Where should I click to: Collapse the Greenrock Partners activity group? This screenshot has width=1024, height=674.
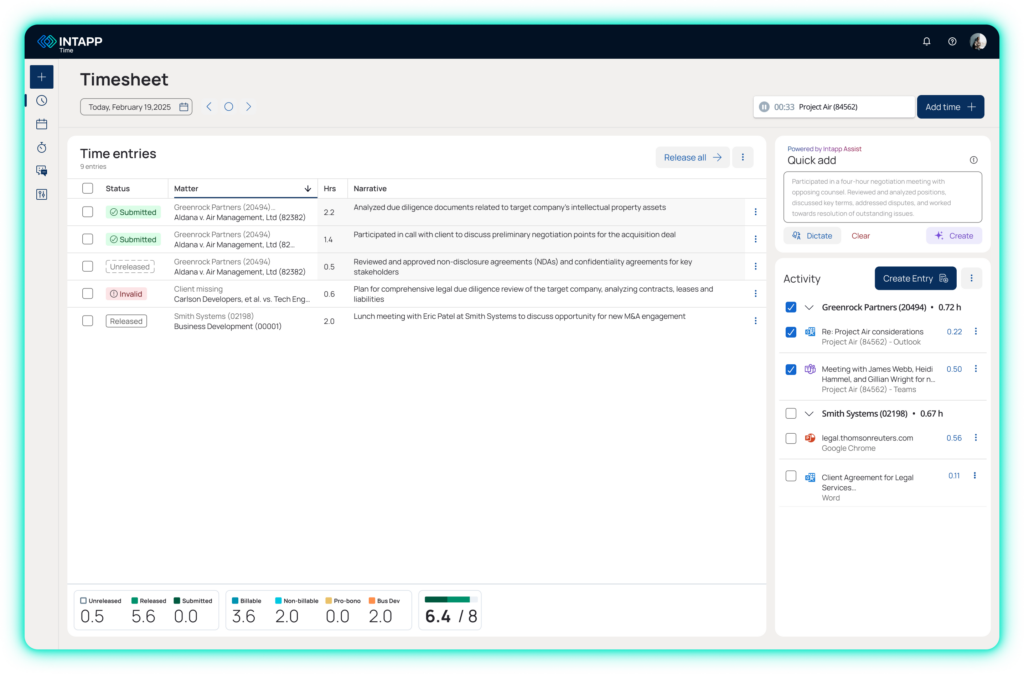pos(809,308)
